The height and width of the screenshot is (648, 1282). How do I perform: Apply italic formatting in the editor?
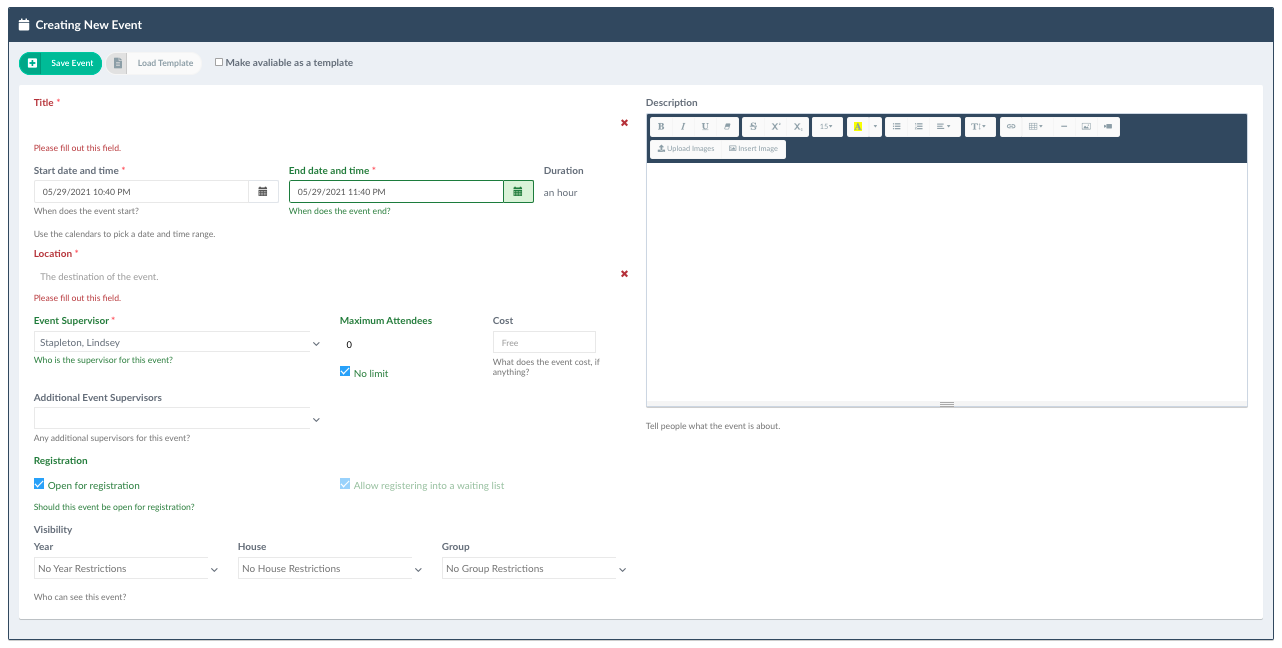(683, 127)
